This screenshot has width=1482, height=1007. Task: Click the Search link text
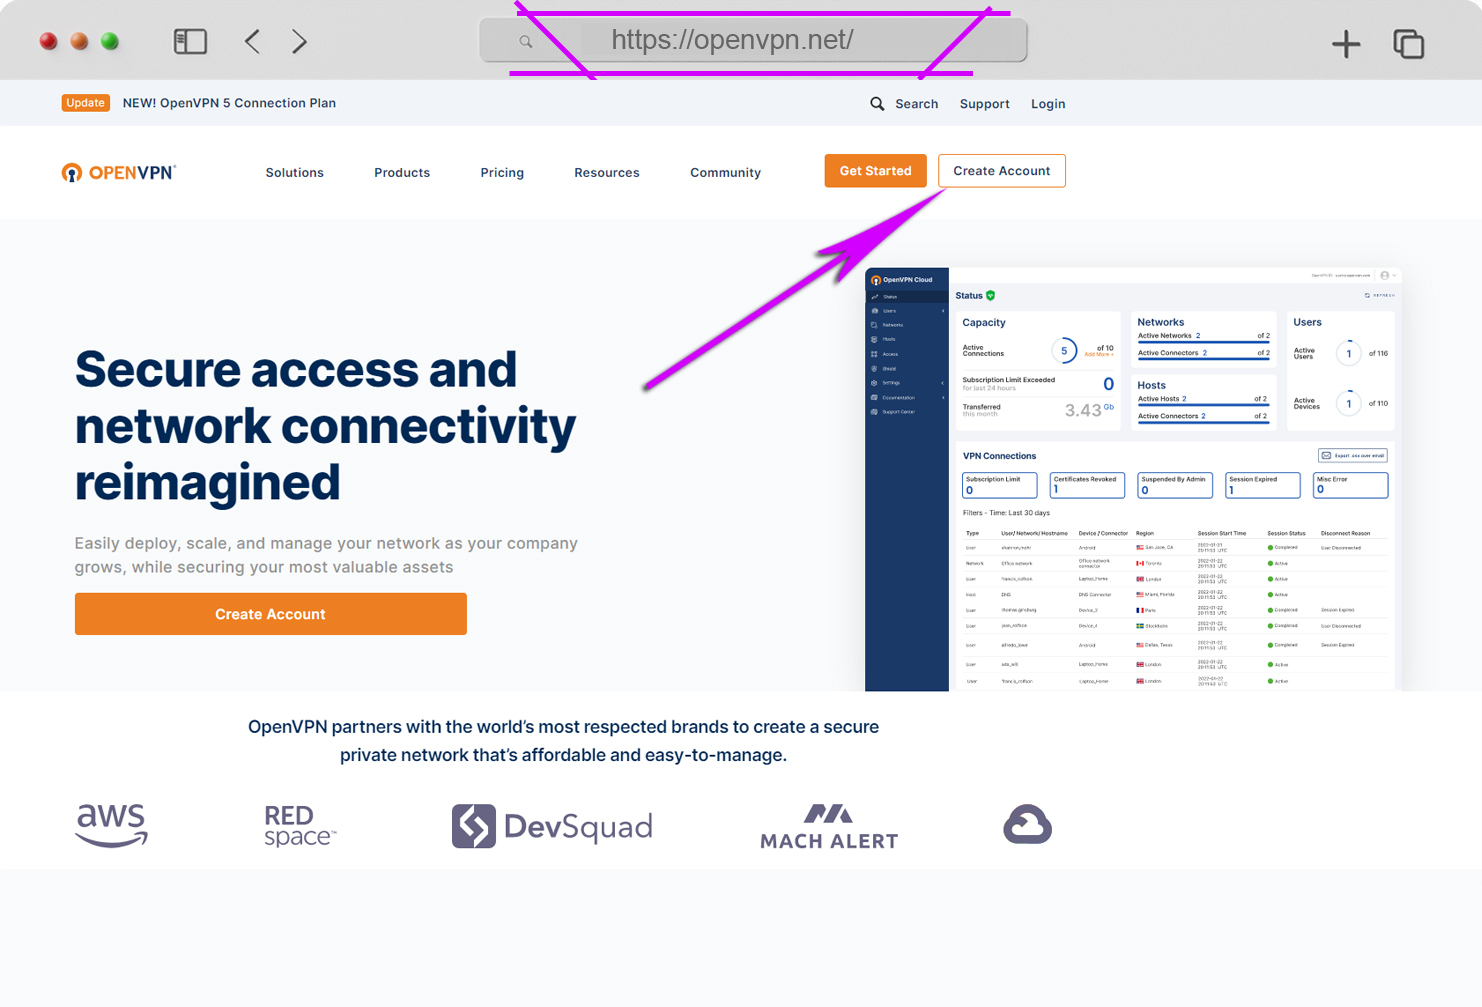coord(917,104)
